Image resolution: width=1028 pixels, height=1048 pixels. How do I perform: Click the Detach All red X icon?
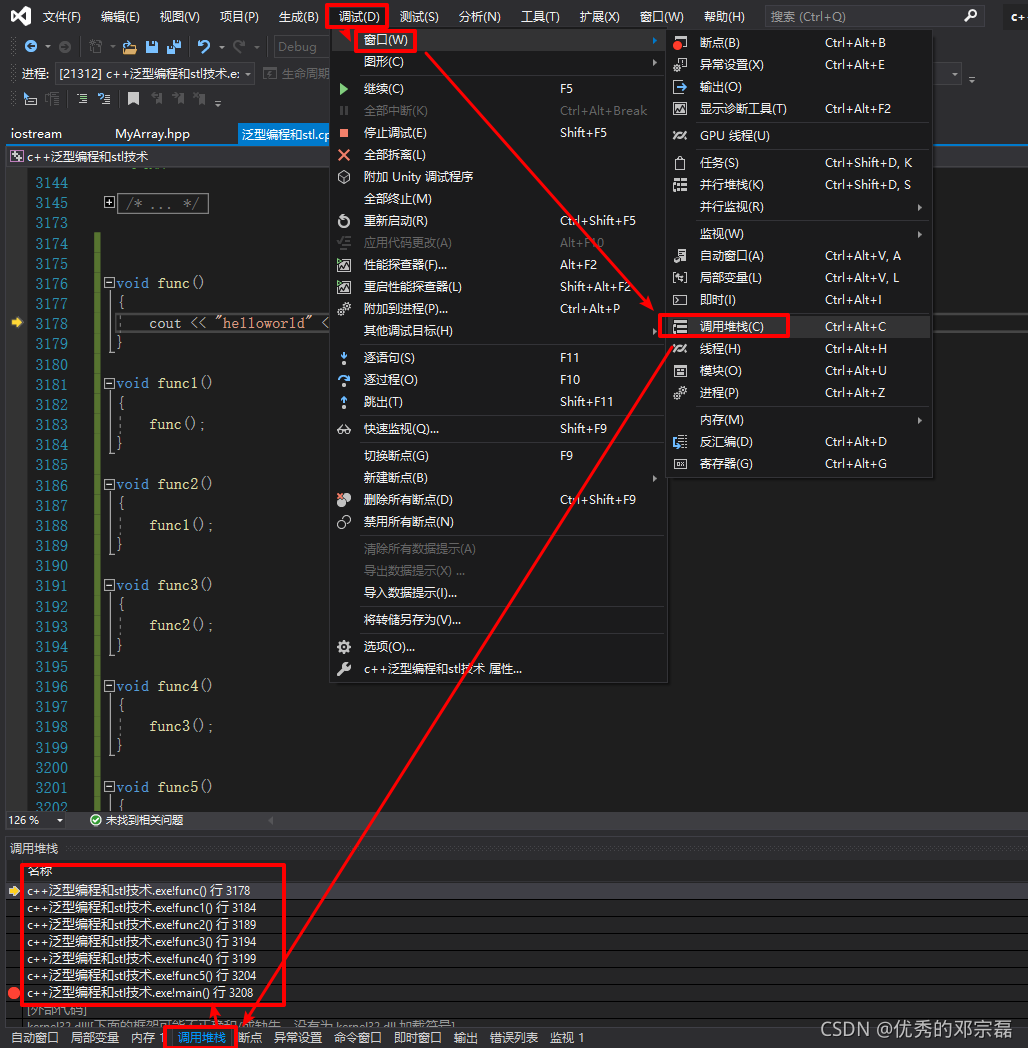click(344, 155)
